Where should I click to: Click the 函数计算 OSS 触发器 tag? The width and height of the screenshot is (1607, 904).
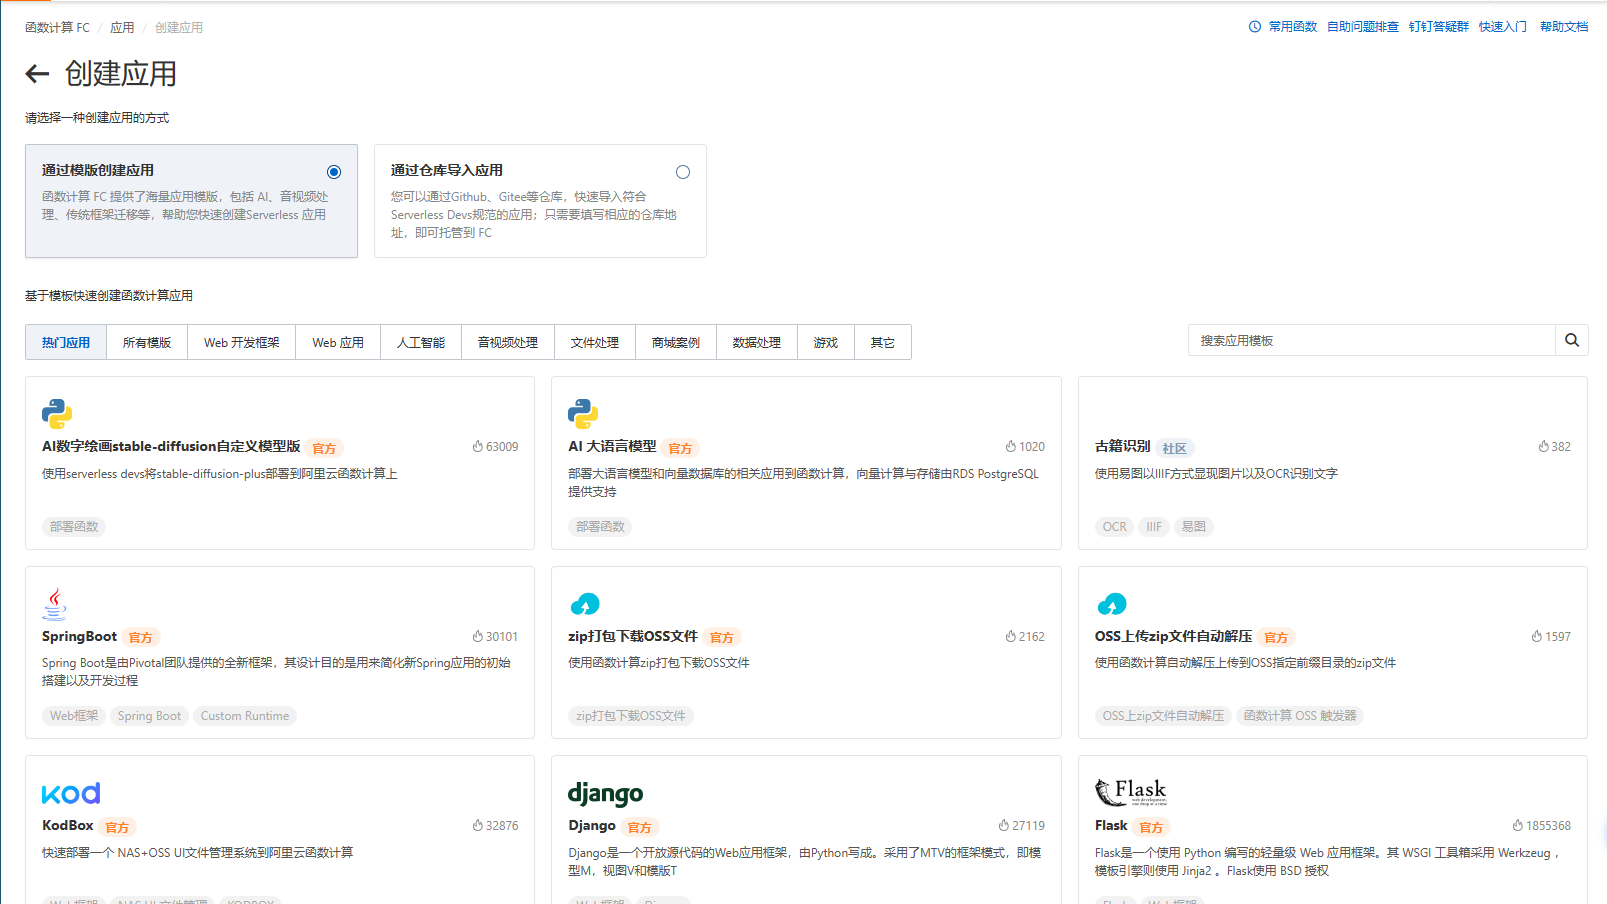click(1300, 716)
